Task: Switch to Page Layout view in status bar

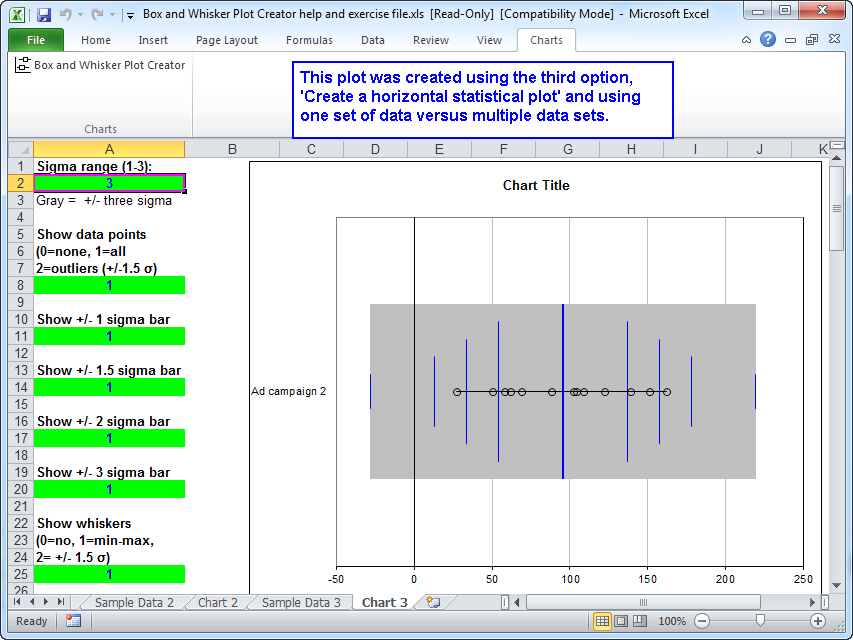Action: [622, 621]
